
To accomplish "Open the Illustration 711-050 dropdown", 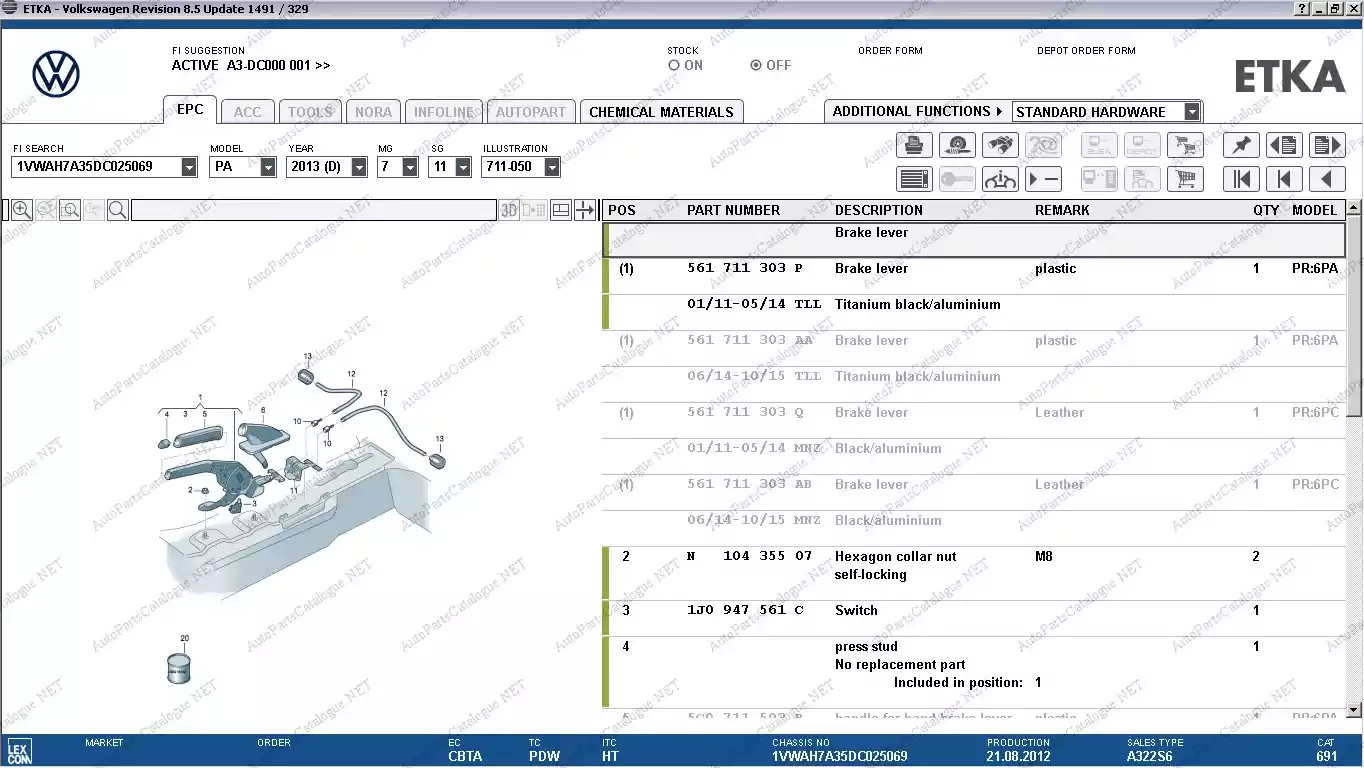I will tap(552, 167).
